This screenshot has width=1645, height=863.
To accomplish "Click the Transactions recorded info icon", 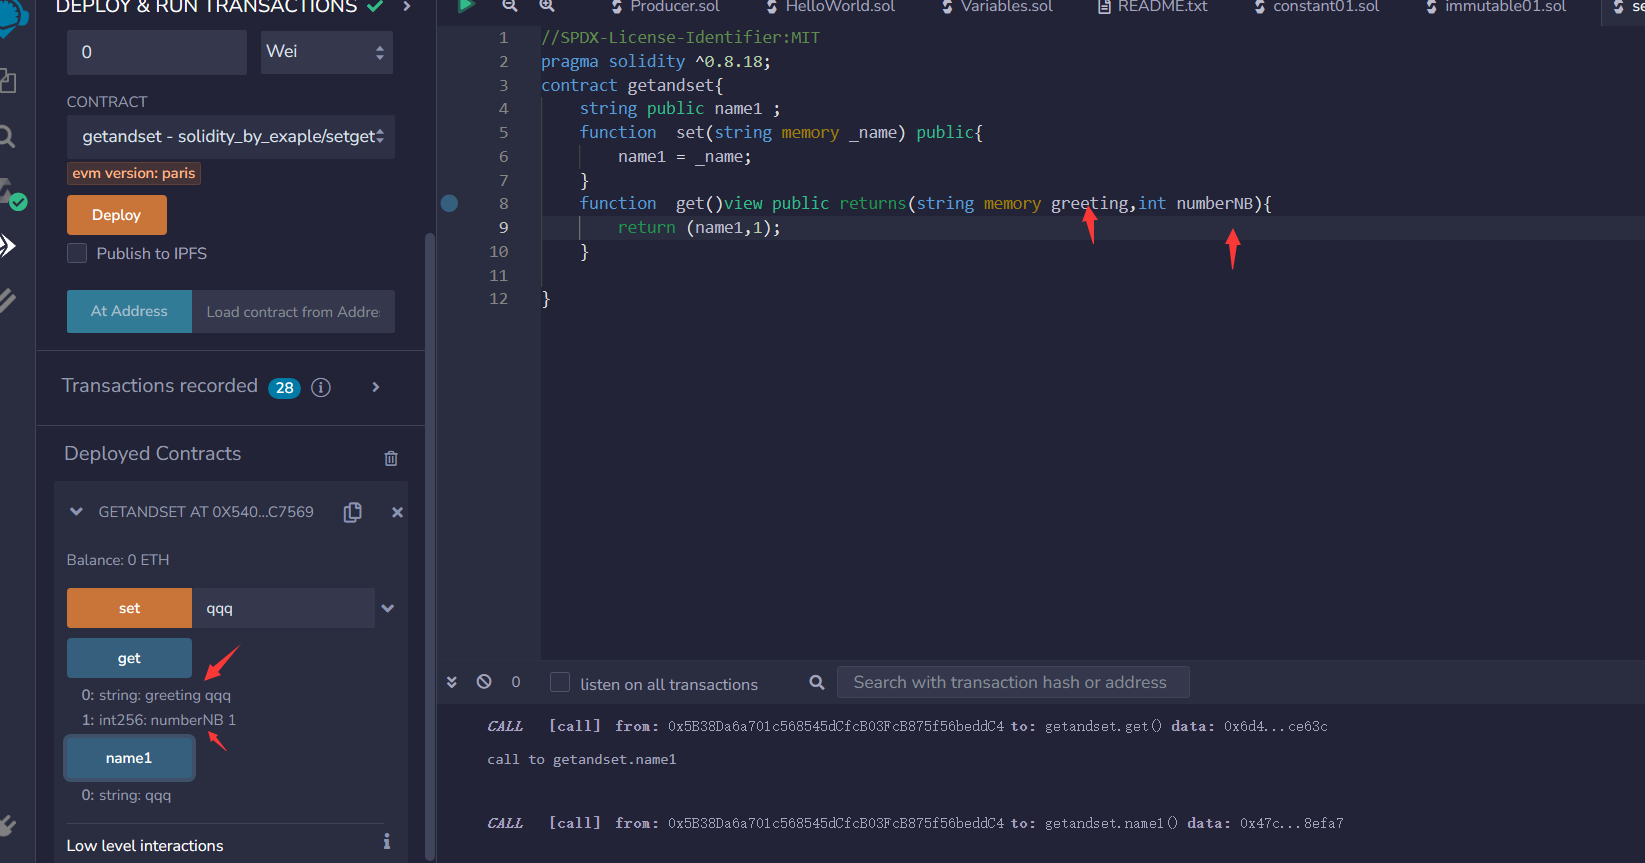I will (x=321, y=387).
